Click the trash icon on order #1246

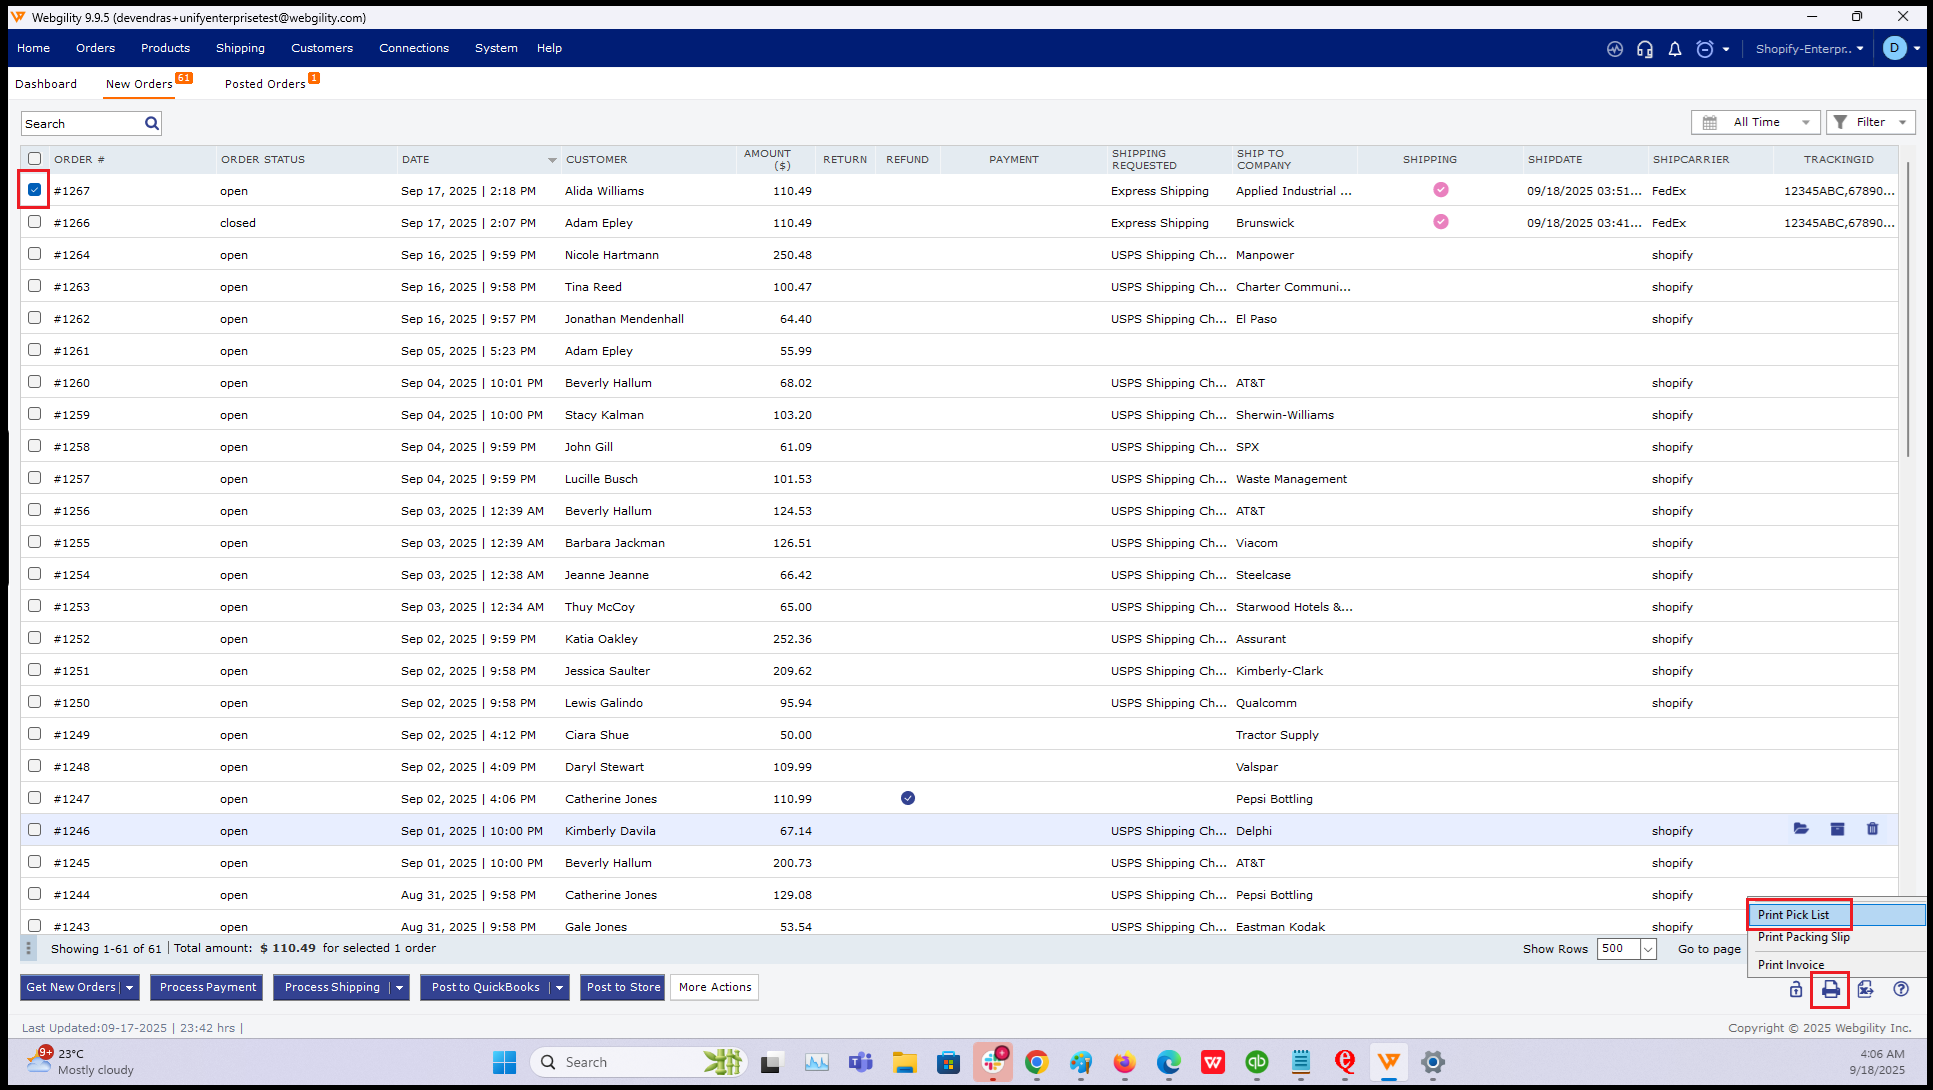point(1872,829)
